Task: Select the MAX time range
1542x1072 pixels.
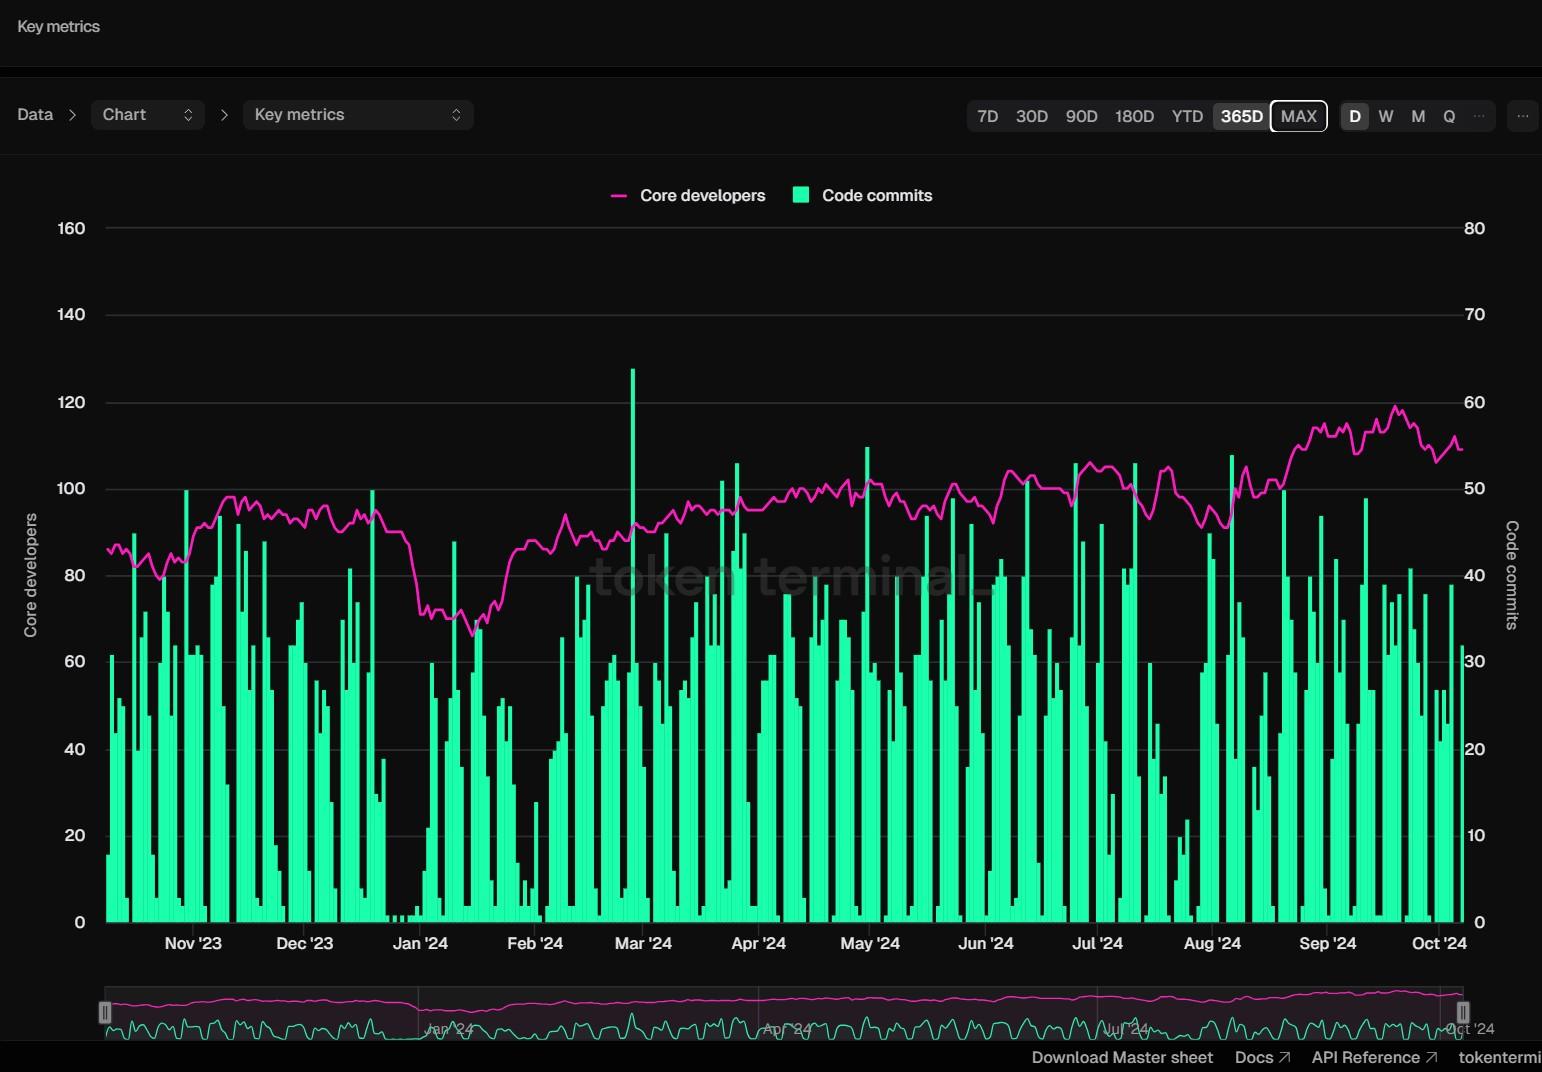Action: (1299, 116)
